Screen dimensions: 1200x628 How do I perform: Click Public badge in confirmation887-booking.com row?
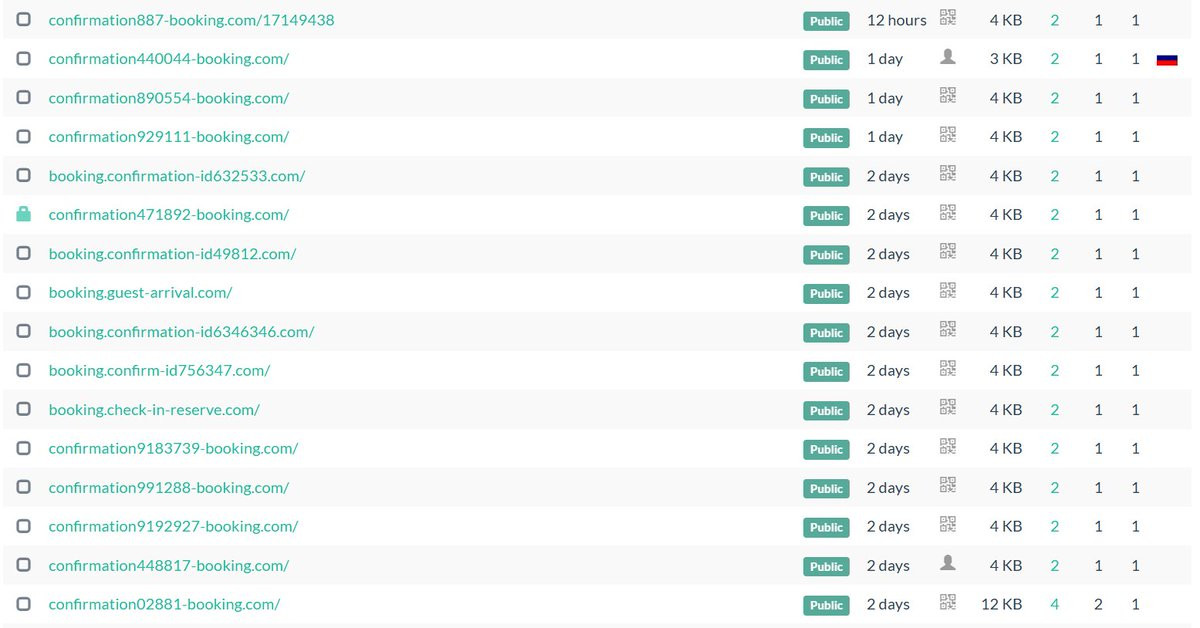[826, 21]
